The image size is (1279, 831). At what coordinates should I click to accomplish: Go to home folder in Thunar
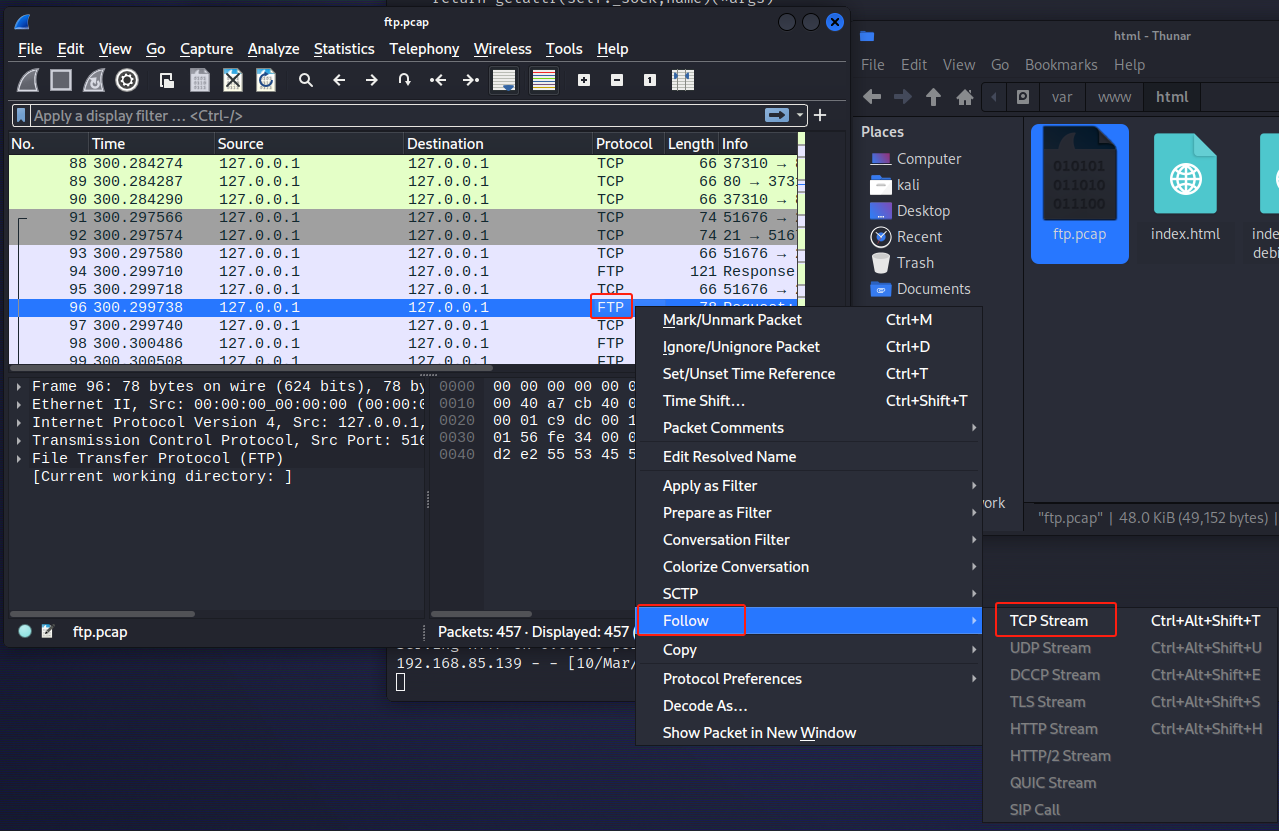(x=965, y=97)
